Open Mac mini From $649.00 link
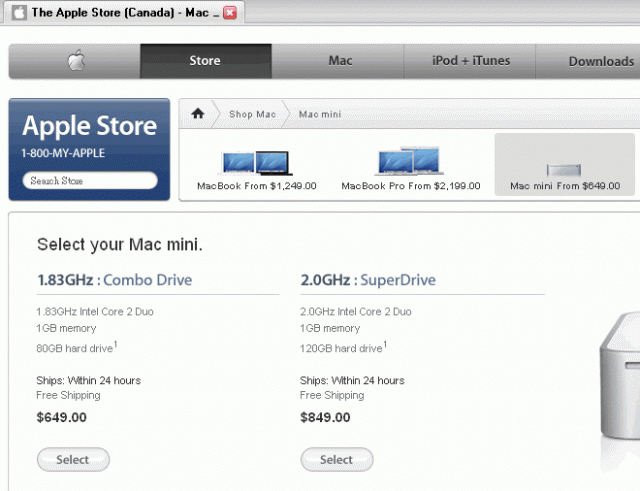Screen dimensions: 640x491 pos(565,186)
